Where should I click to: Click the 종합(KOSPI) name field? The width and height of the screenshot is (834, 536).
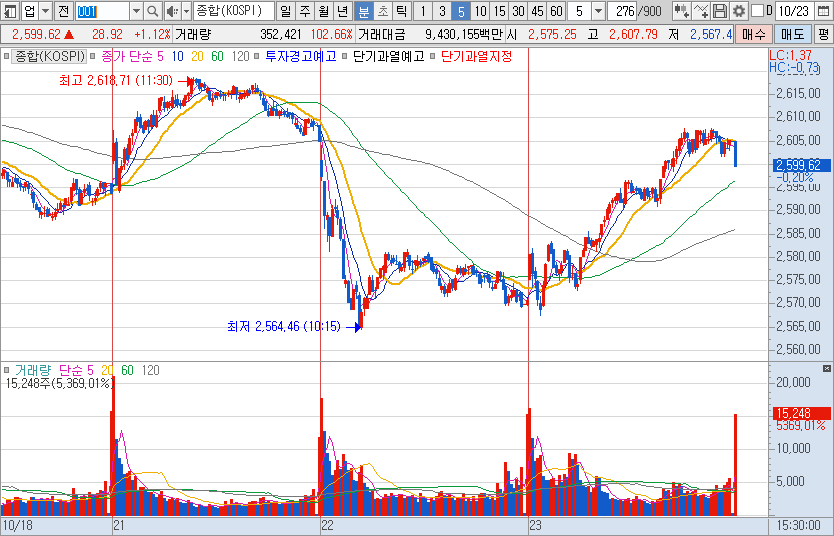(233, 11)
